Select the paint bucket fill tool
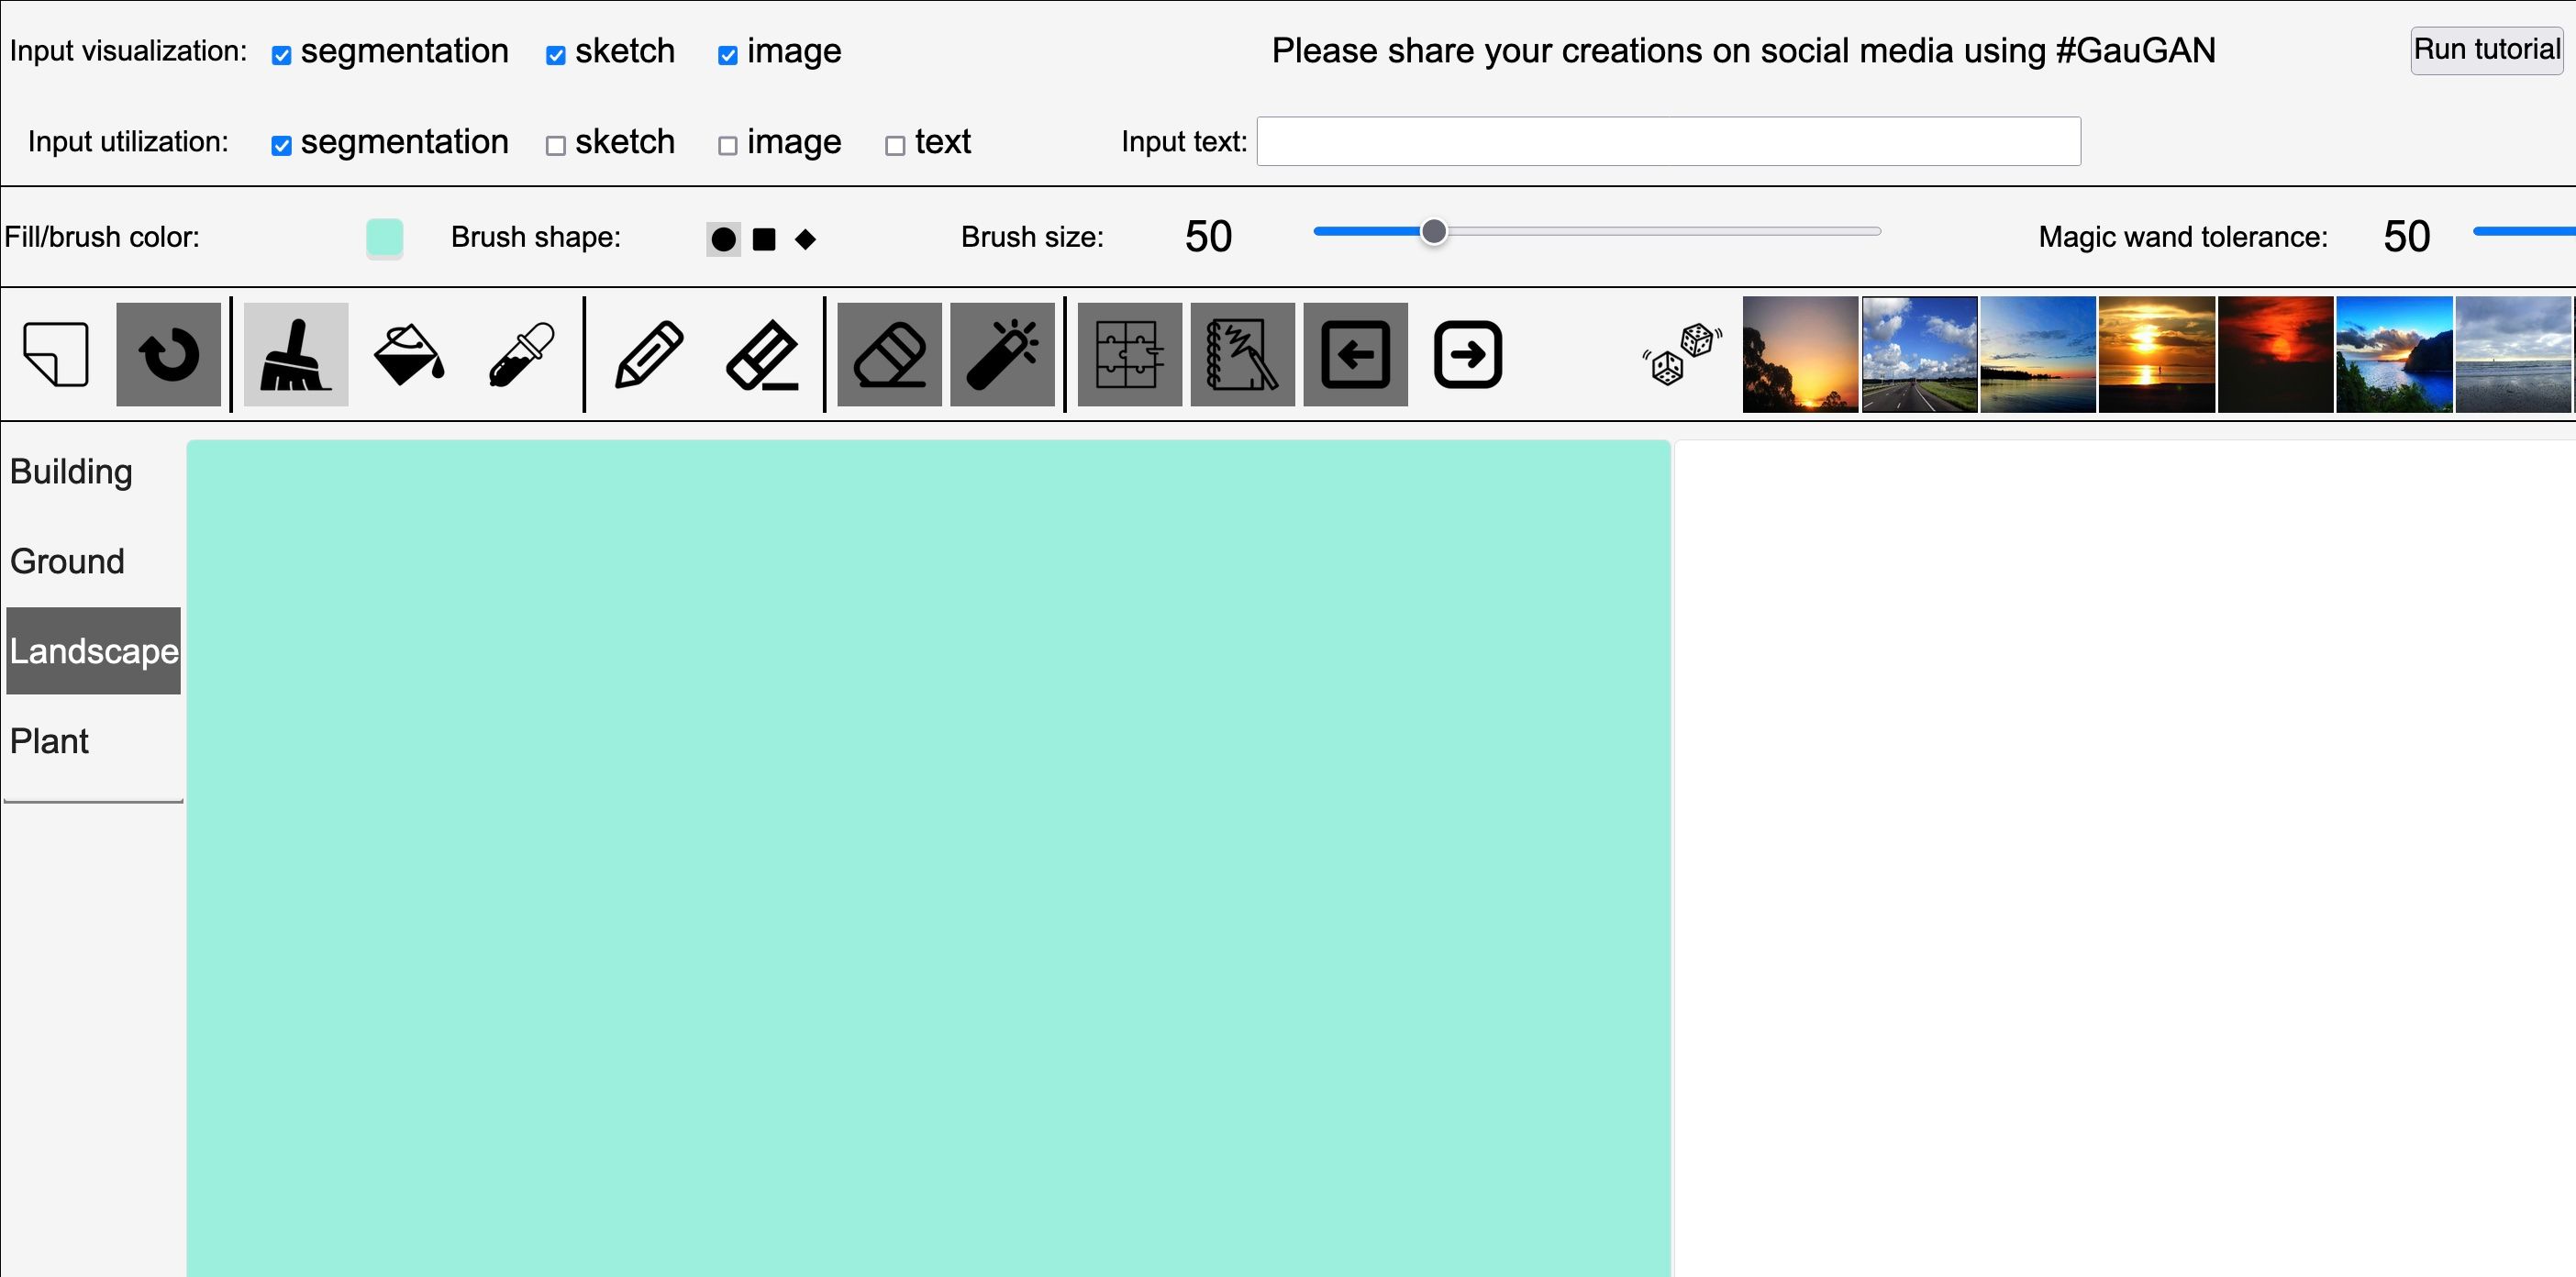The image size is (2576, 1277). pyautogui.click(x=408, y=354)
